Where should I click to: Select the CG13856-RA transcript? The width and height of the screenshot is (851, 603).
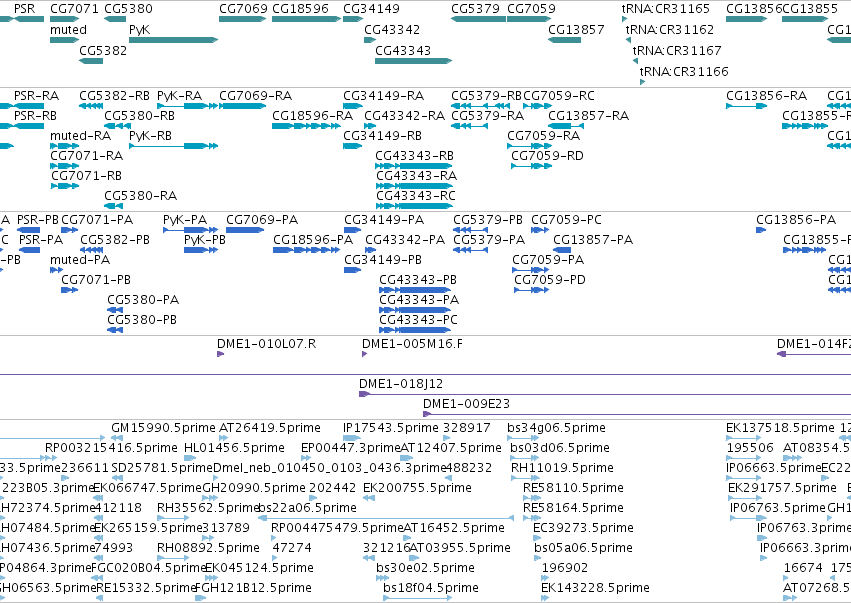click(x=747, y=106)
